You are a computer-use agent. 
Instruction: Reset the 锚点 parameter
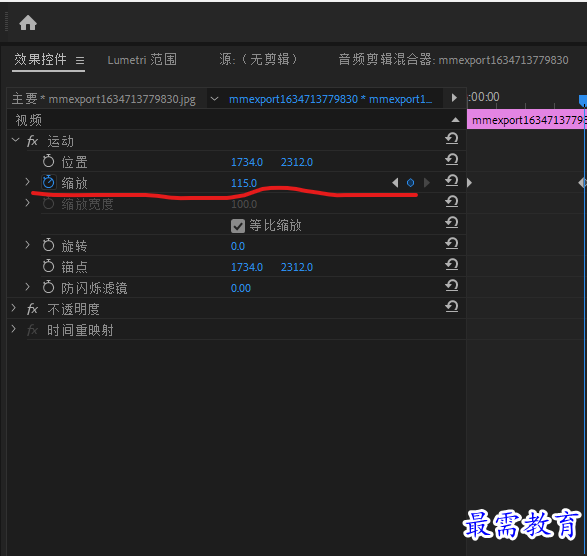click(452, 264)
